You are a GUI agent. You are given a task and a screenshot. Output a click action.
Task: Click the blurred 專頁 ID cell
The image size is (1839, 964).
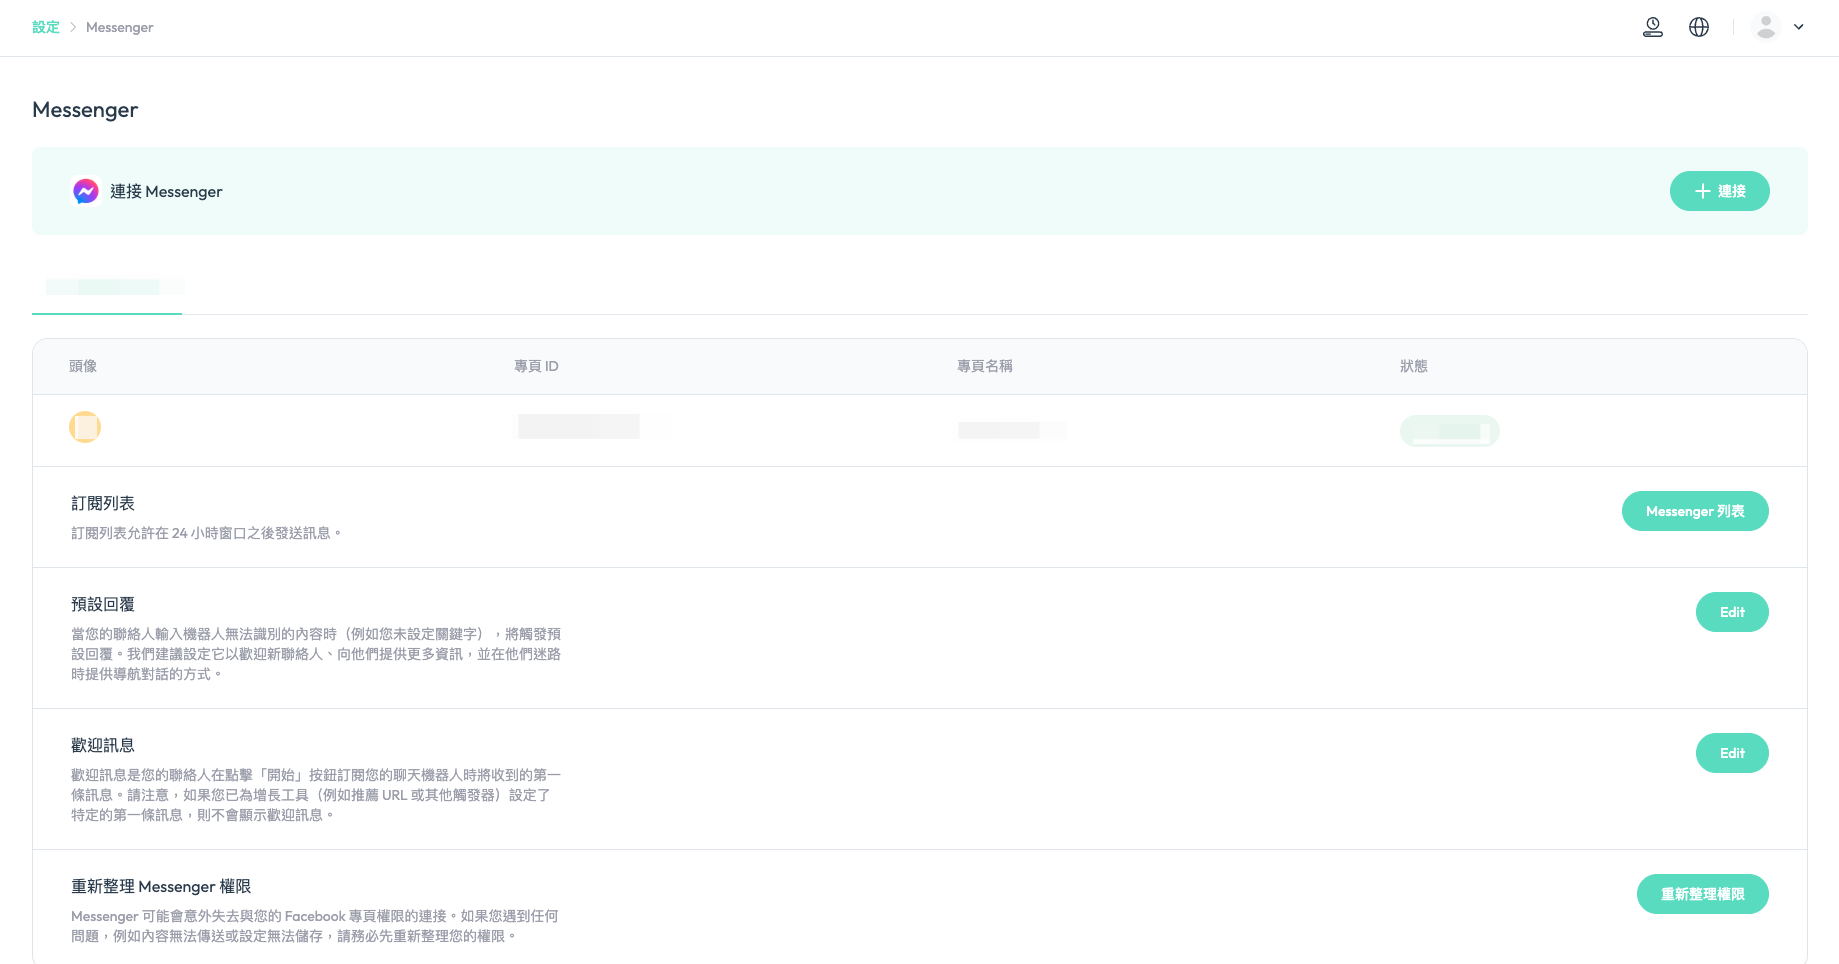[x=579, y=427]
